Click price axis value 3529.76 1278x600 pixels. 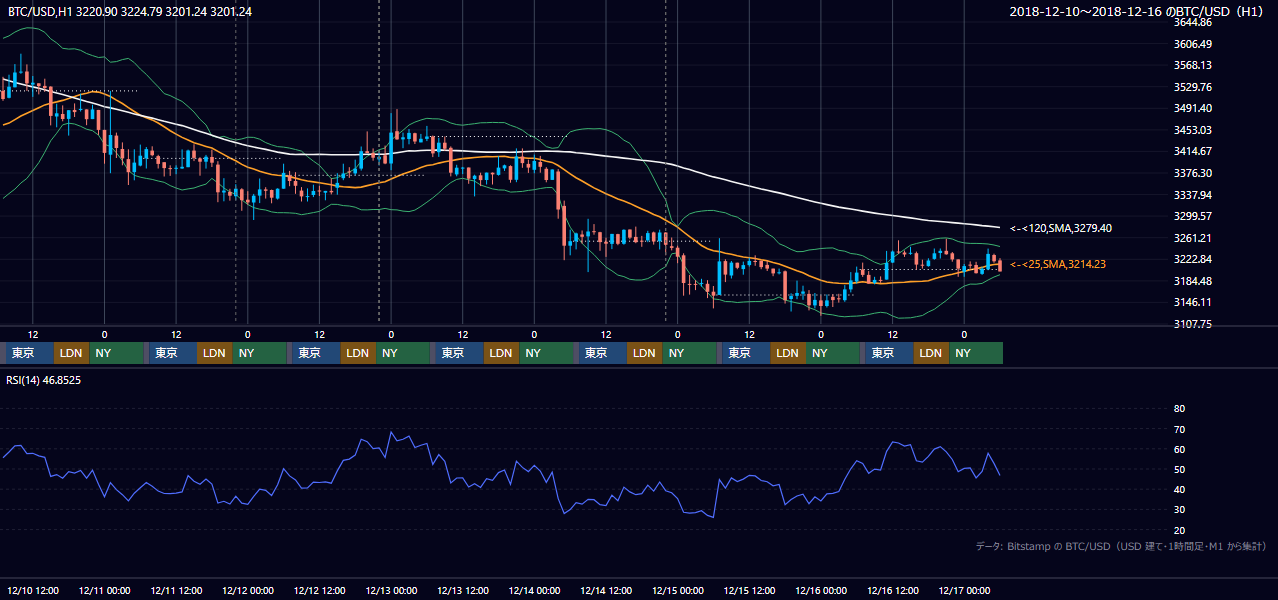click(1193, 87)
